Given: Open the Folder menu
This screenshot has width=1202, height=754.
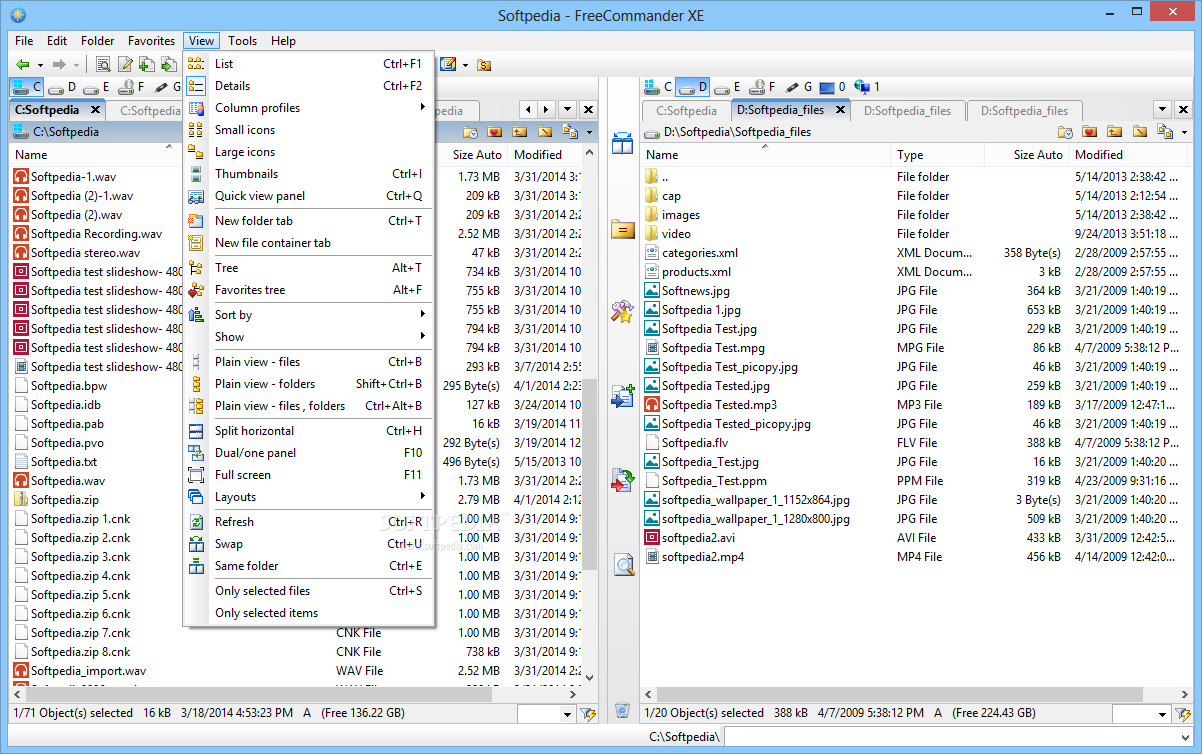Looking at the screenshot, I should tap(98, 41).
